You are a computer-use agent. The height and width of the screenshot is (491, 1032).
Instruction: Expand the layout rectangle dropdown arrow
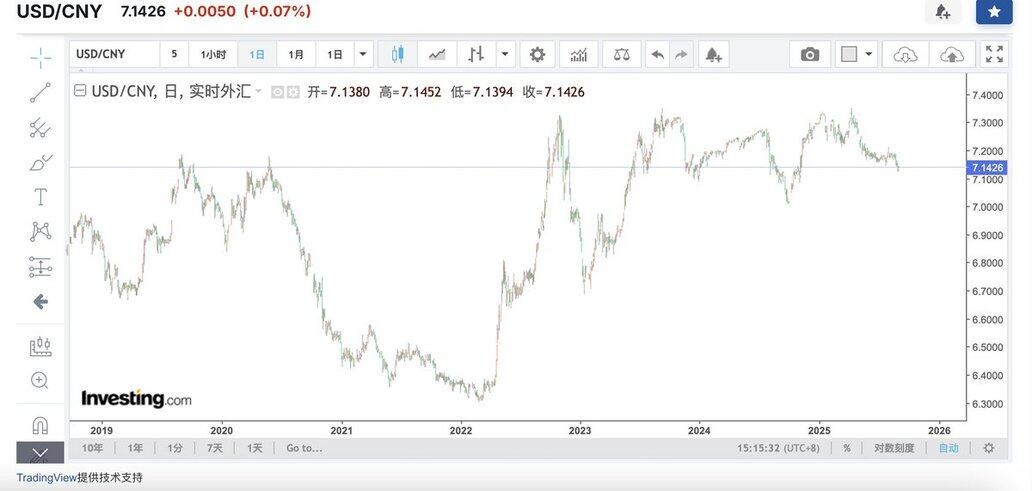click(869, 54)
